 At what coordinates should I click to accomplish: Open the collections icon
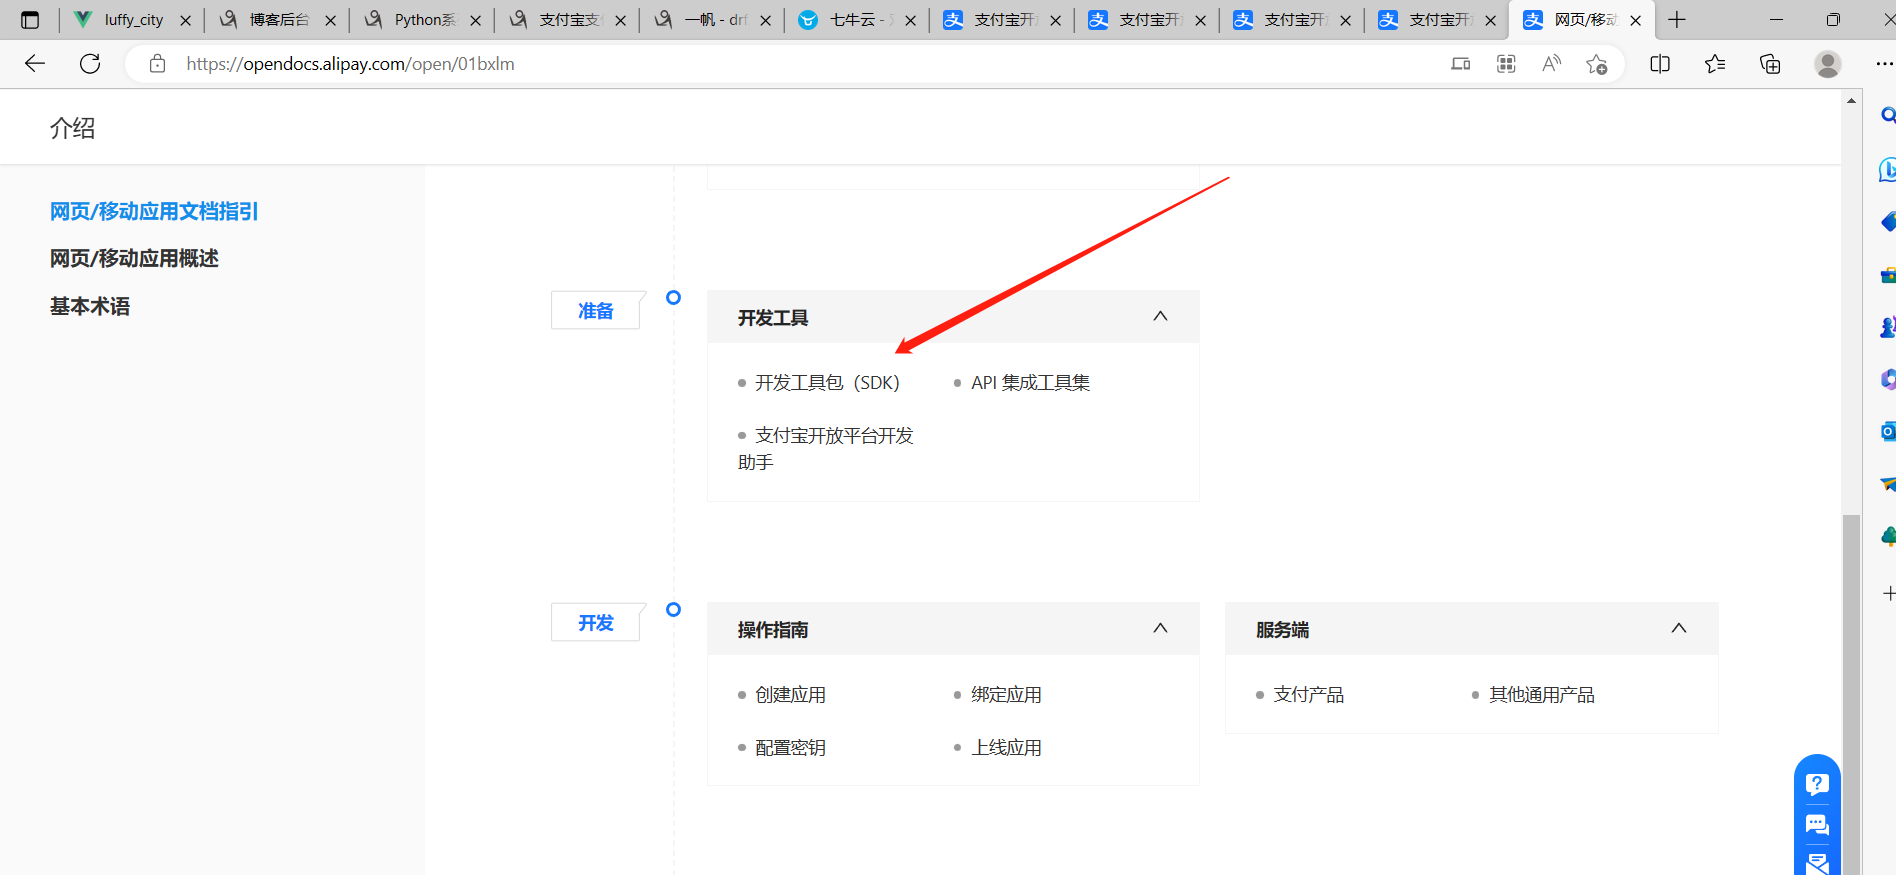pyautogui.click(x=1770, y=64)
